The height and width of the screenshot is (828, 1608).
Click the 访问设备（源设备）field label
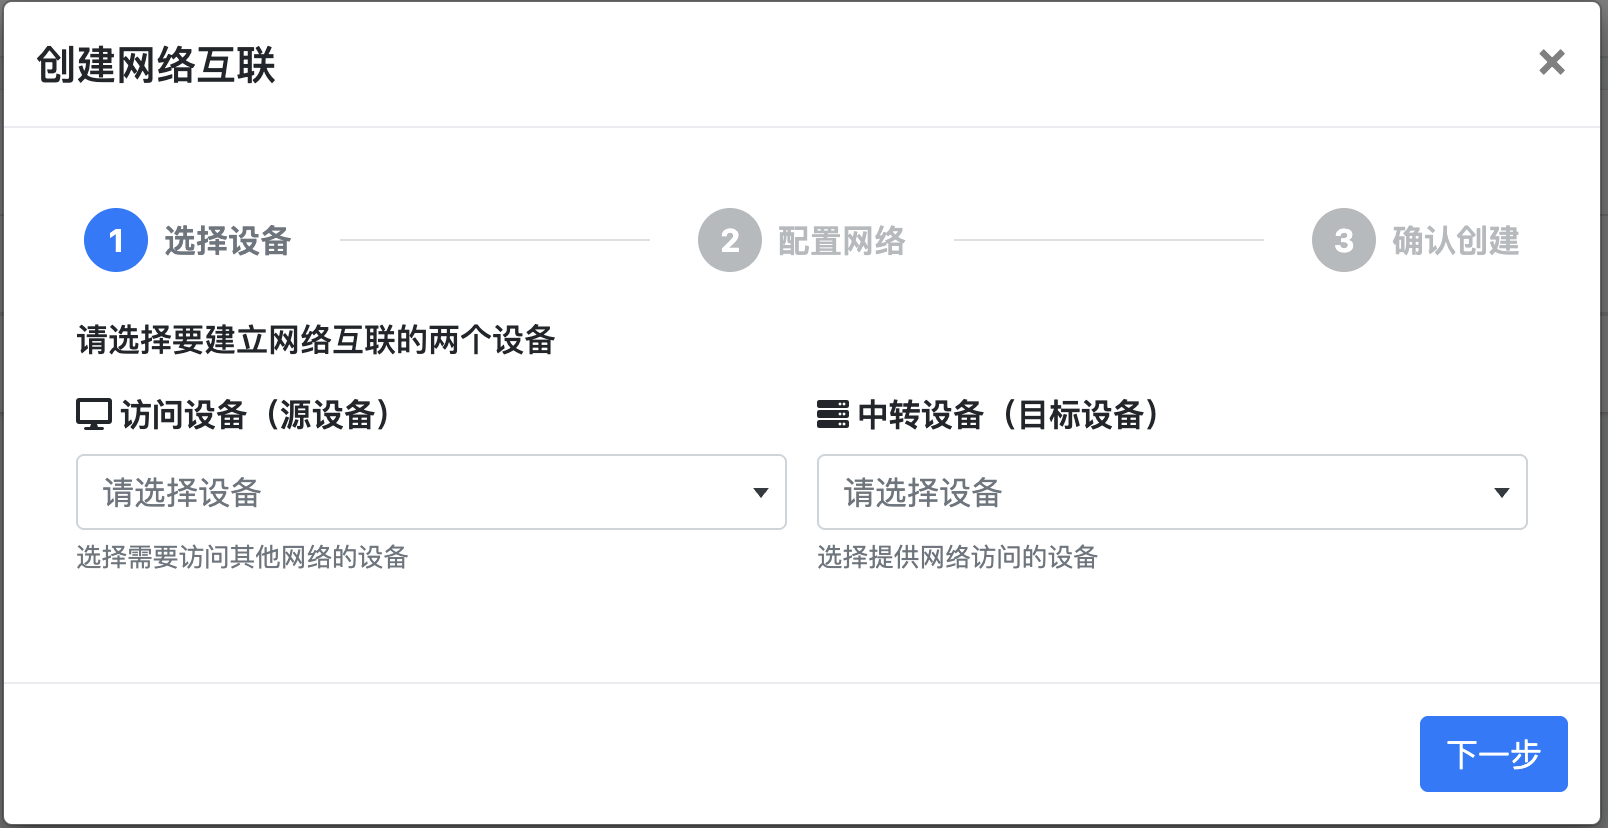click(x=256, y=414)
